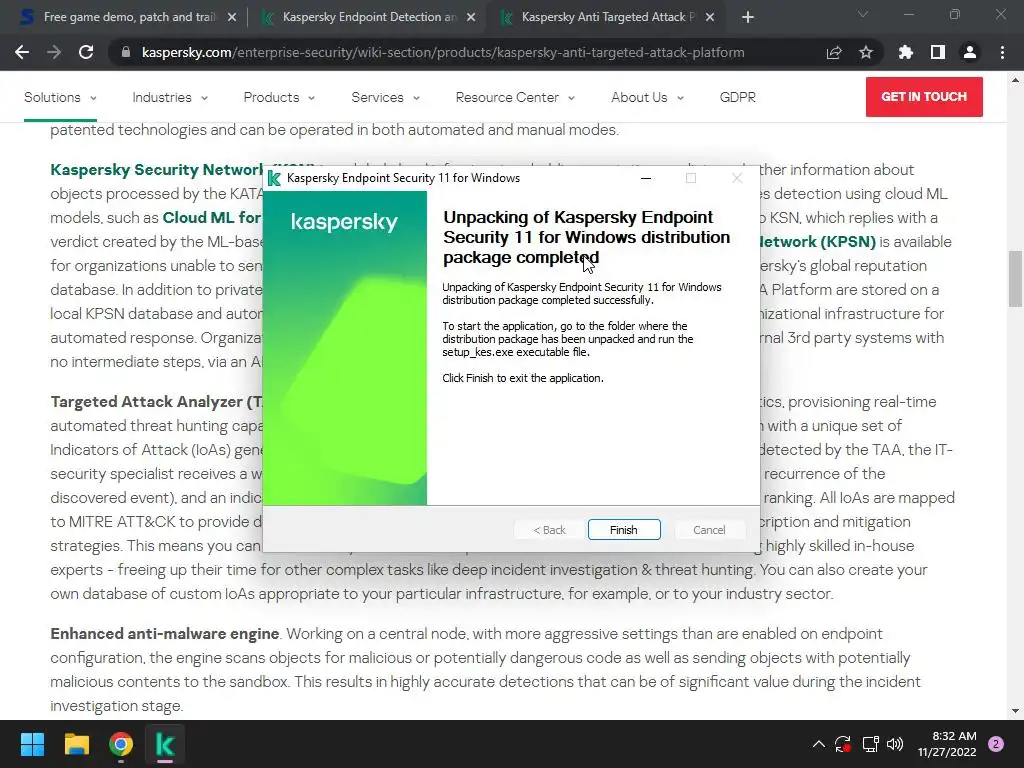Go back in Chrome browser history

[x=22, y=52]
